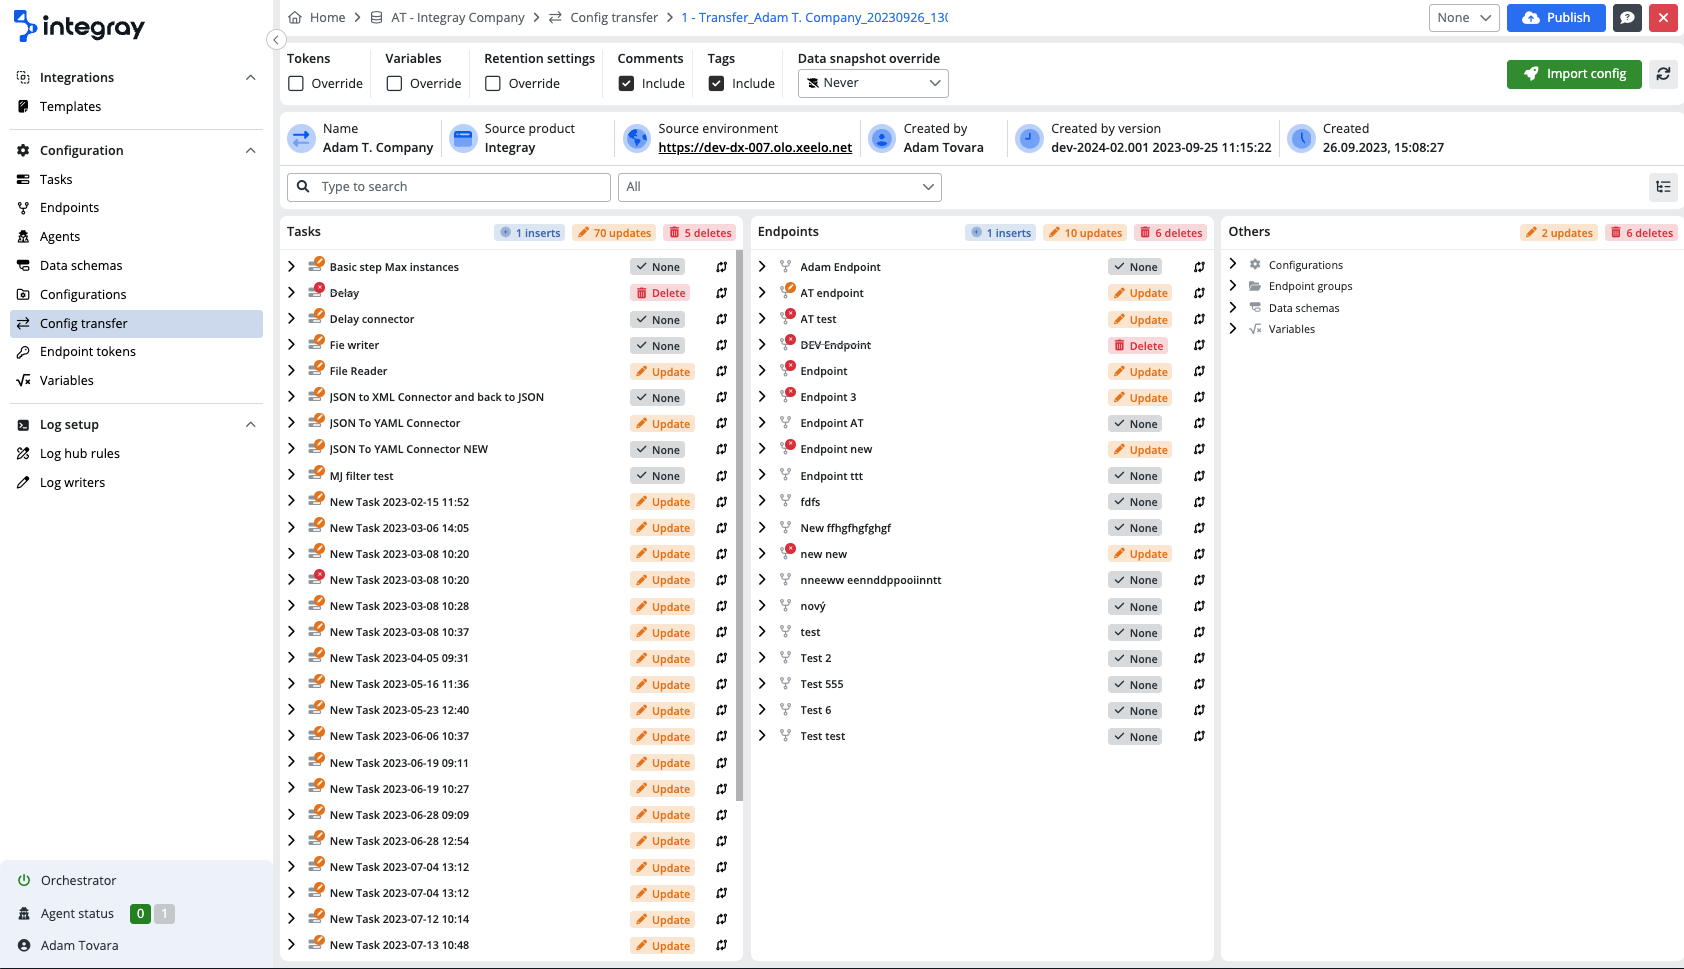
Task: Open the Data snapshot override dropdown
Action: (x=873, y=83)
